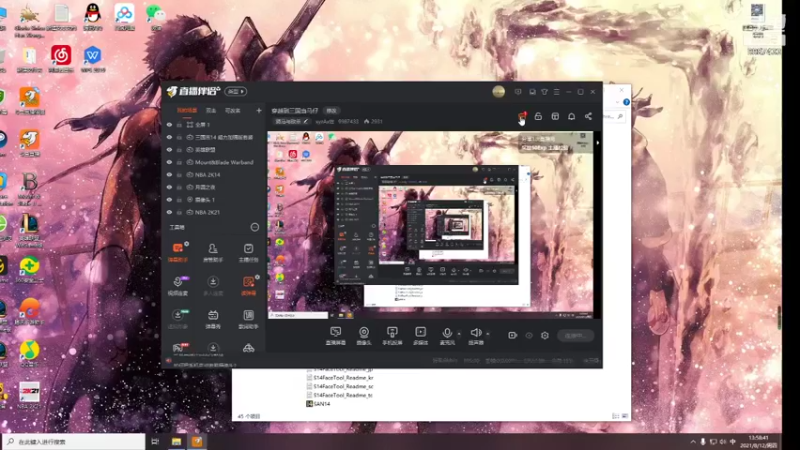
Task: Expand the ribbon chevron in Explorer window
Action: click(x=617, y=102)
